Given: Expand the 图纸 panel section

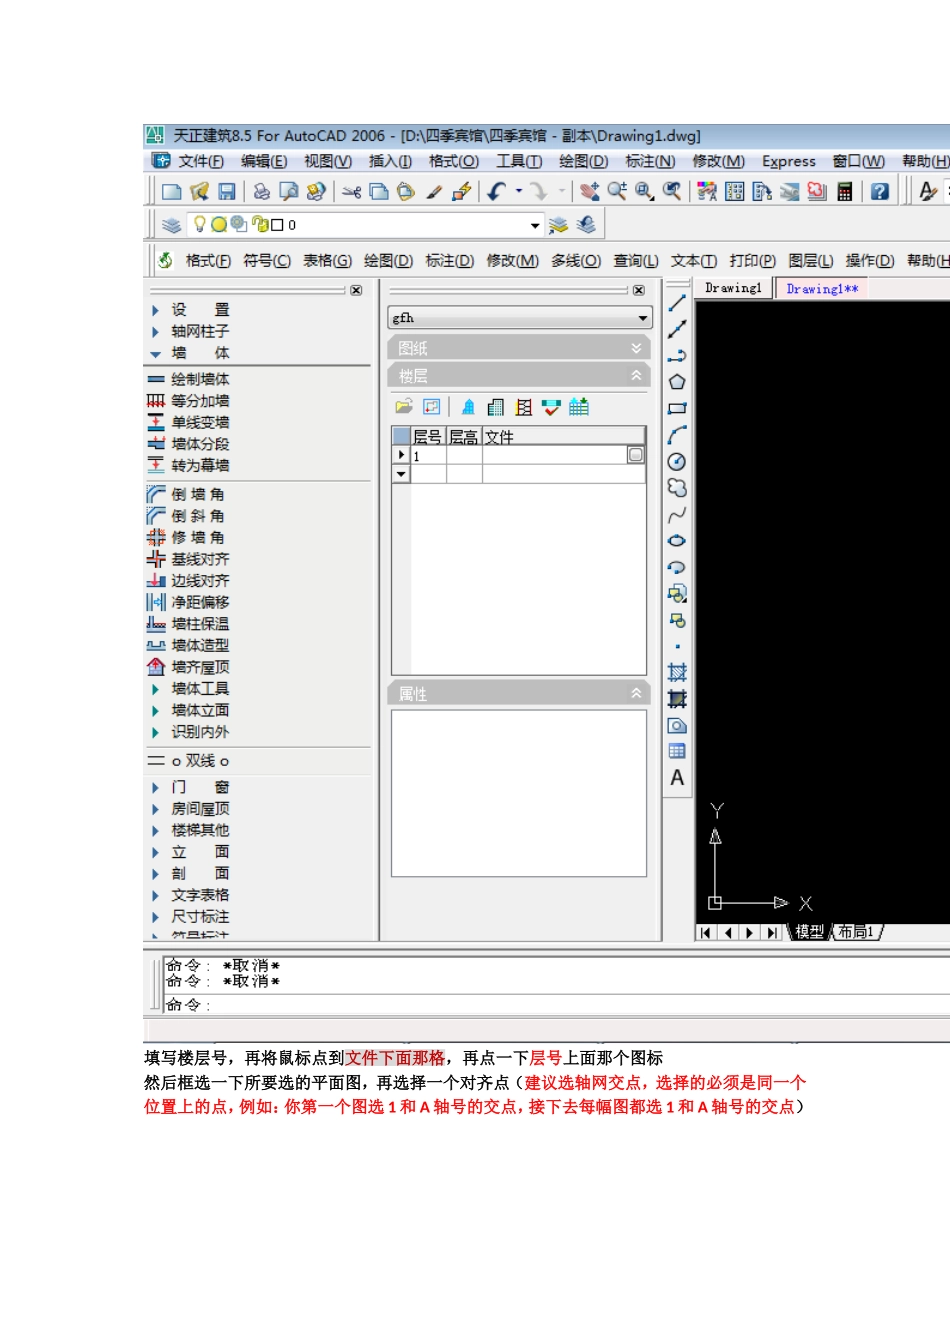Looking at the screenshot, I should pyautogui.click(x=636, y=348).
